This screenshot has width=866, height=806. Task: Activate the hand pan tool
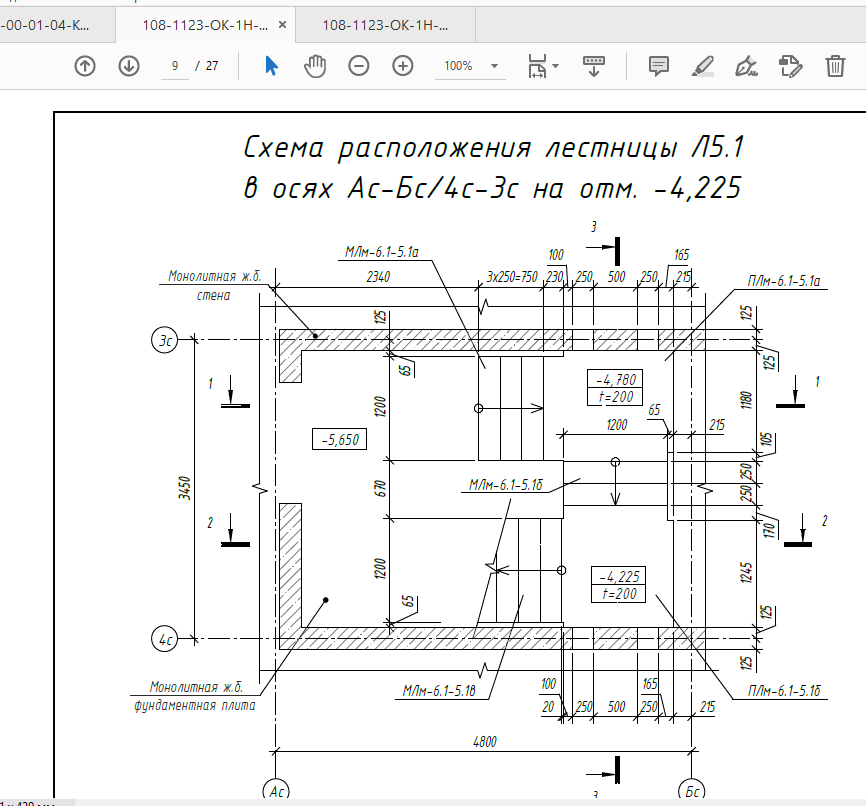pyautogui.click(x=315, y=66)
